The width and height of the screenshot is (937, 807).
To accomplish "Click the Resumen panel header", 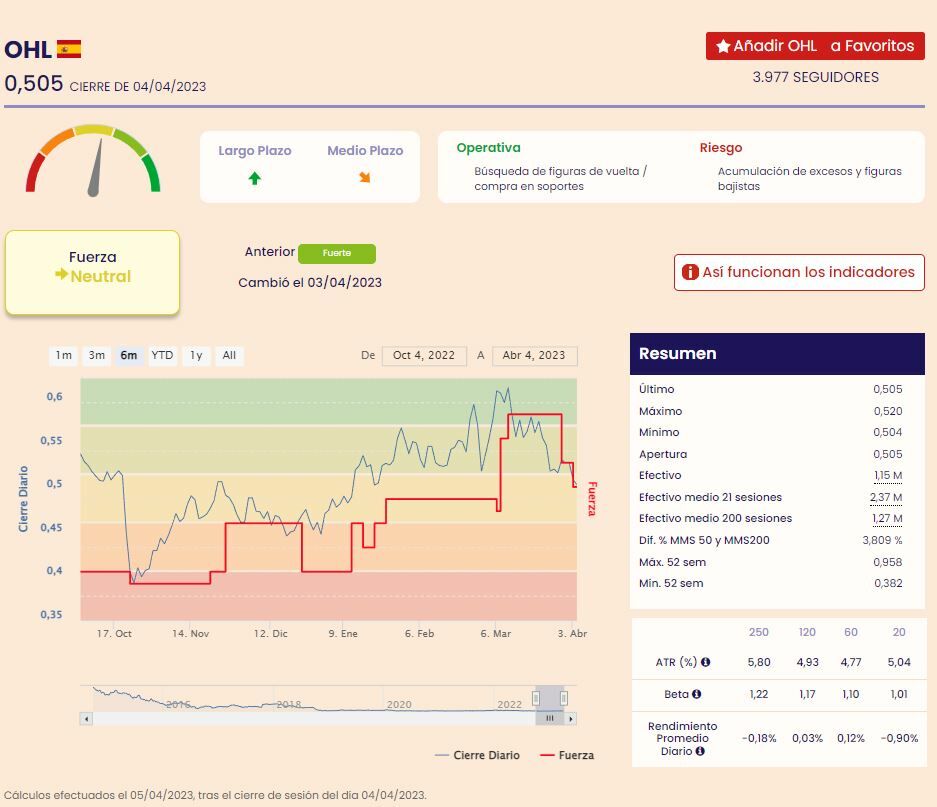I will 777,354.
